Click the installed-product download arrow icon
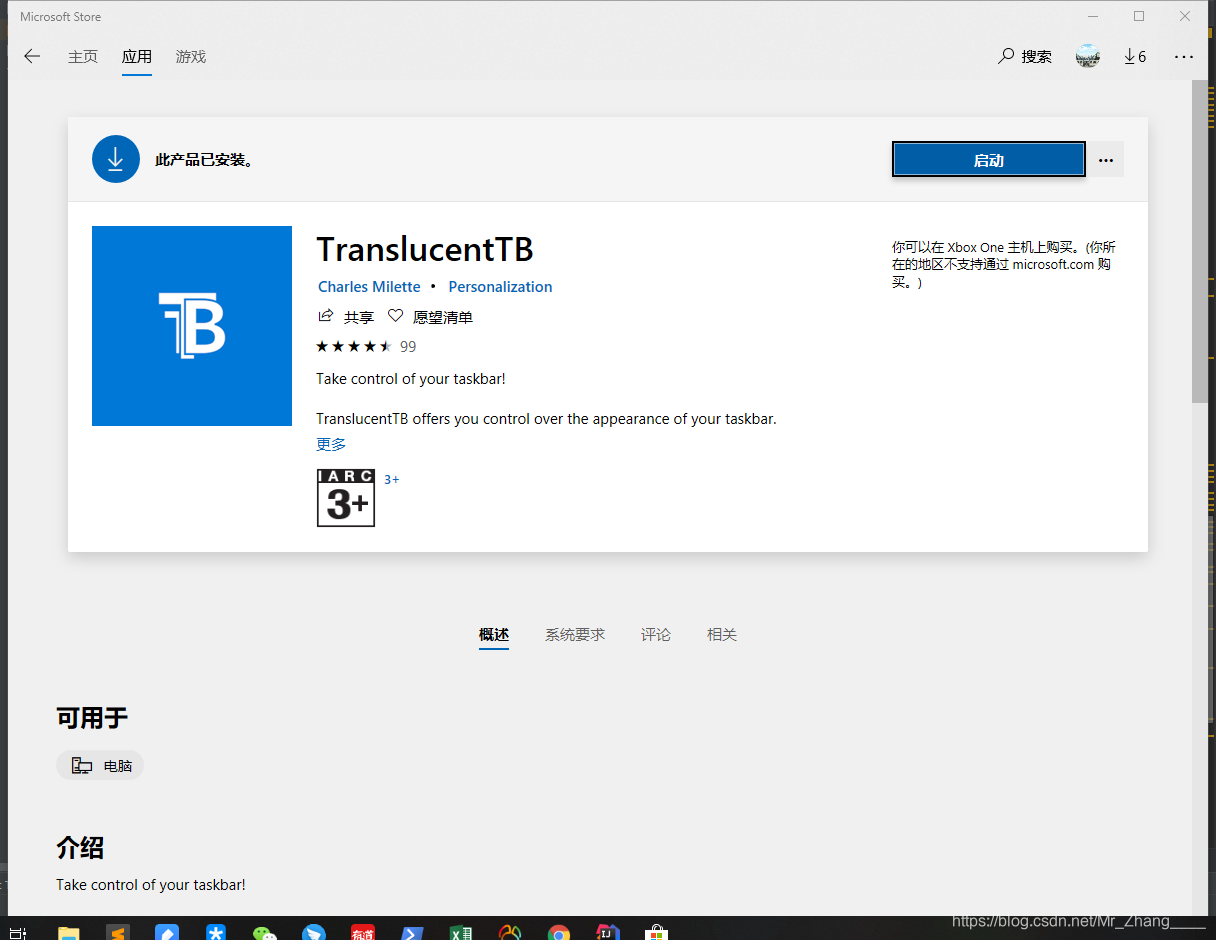This screenshot has height=940, width=1216. (115, 158)
